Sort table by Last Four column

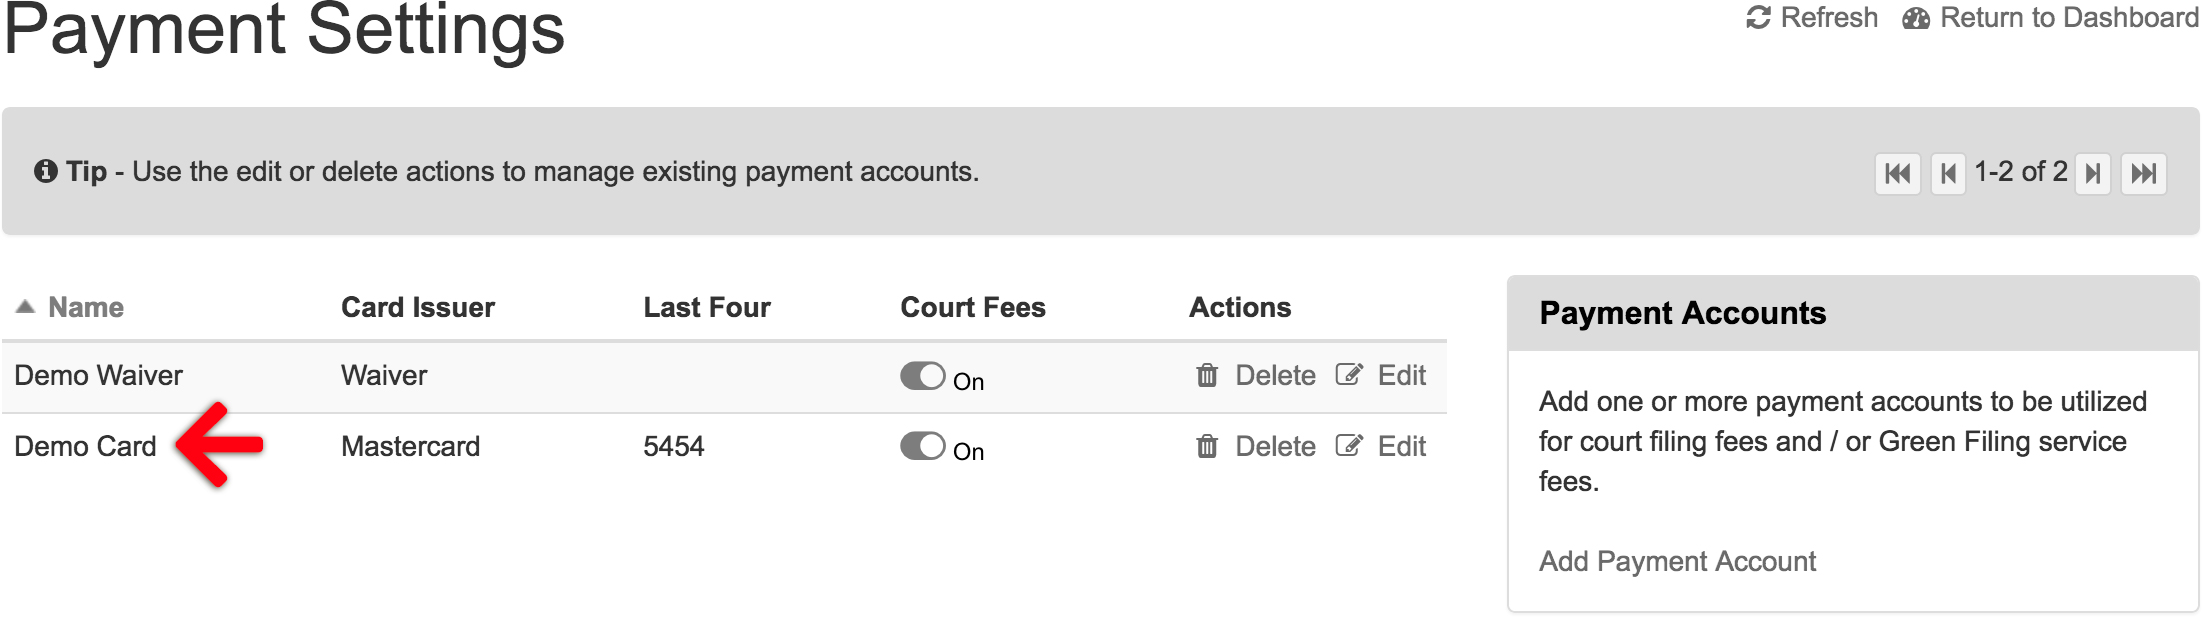707,307
